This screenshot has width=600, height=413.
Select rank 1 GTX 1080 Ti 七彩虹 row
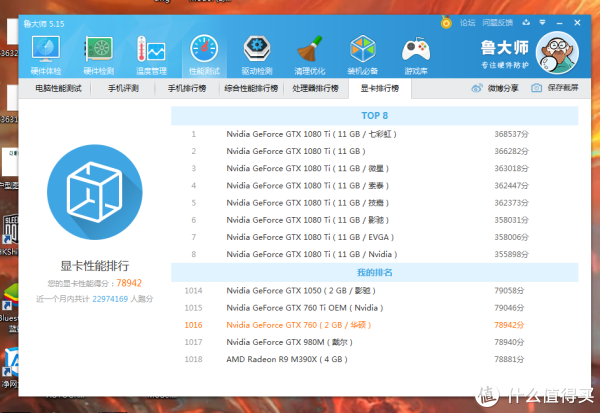pos(374,134)
